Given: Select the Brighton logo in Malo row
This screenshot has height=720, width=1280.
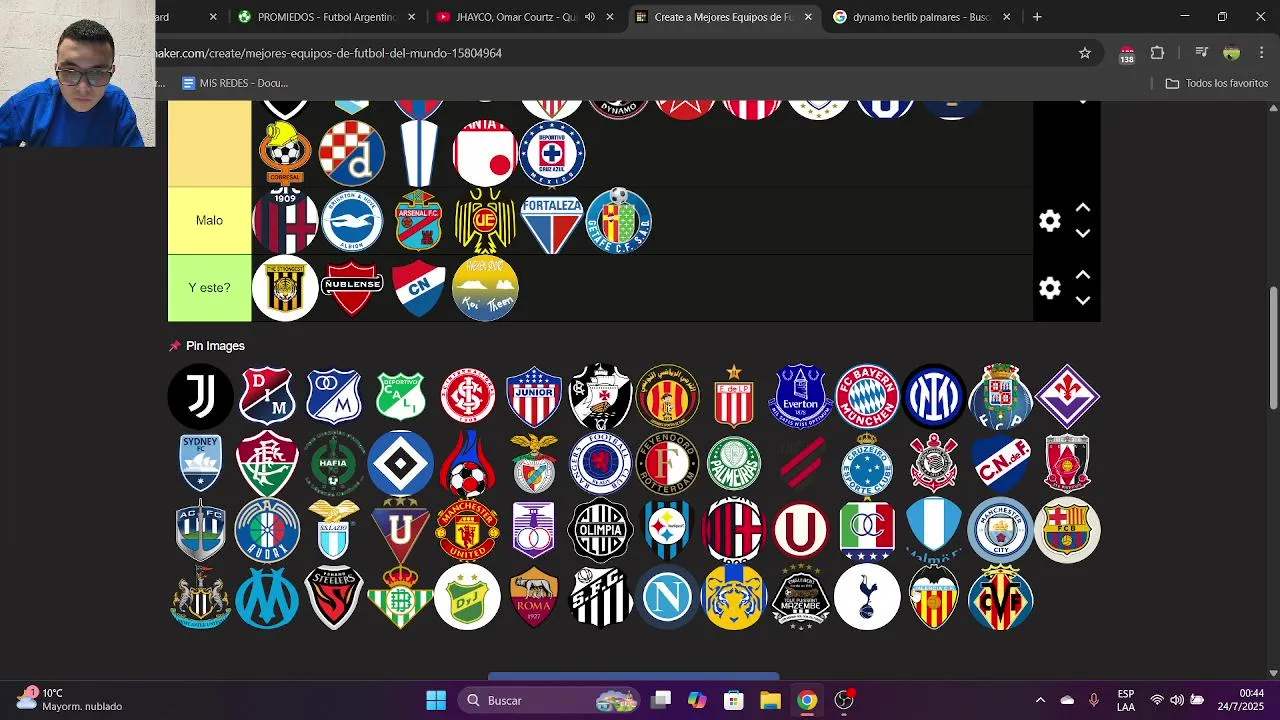Looking at the screenshot, I should (352, 221).
